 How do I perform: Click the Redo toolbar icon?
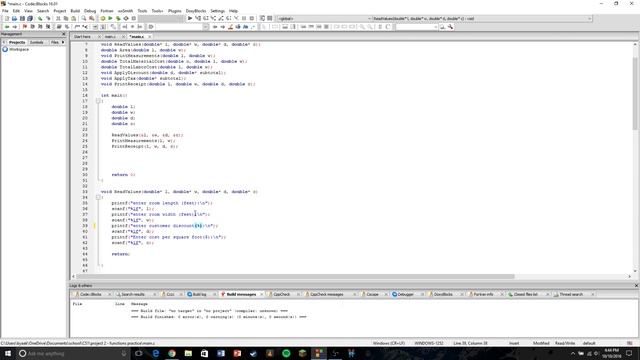pos(48,19)
